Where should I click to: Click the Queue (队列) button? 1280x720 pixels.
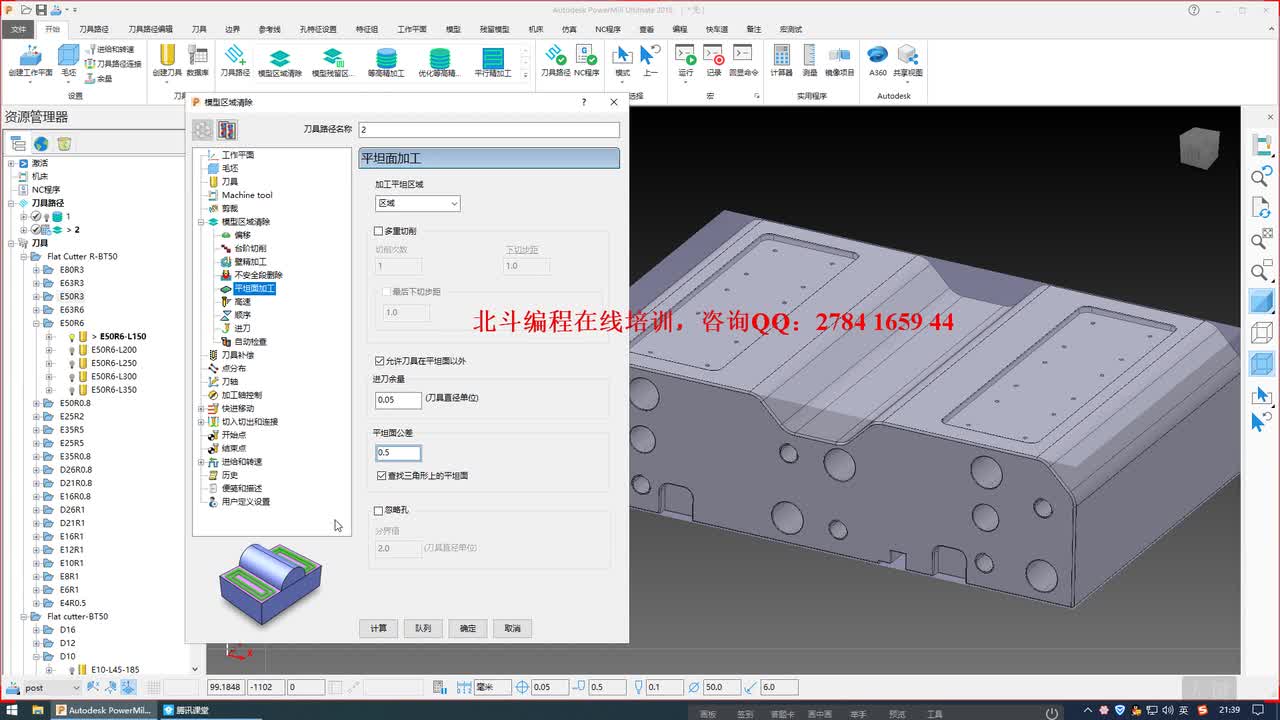click(x=423, y=628)
